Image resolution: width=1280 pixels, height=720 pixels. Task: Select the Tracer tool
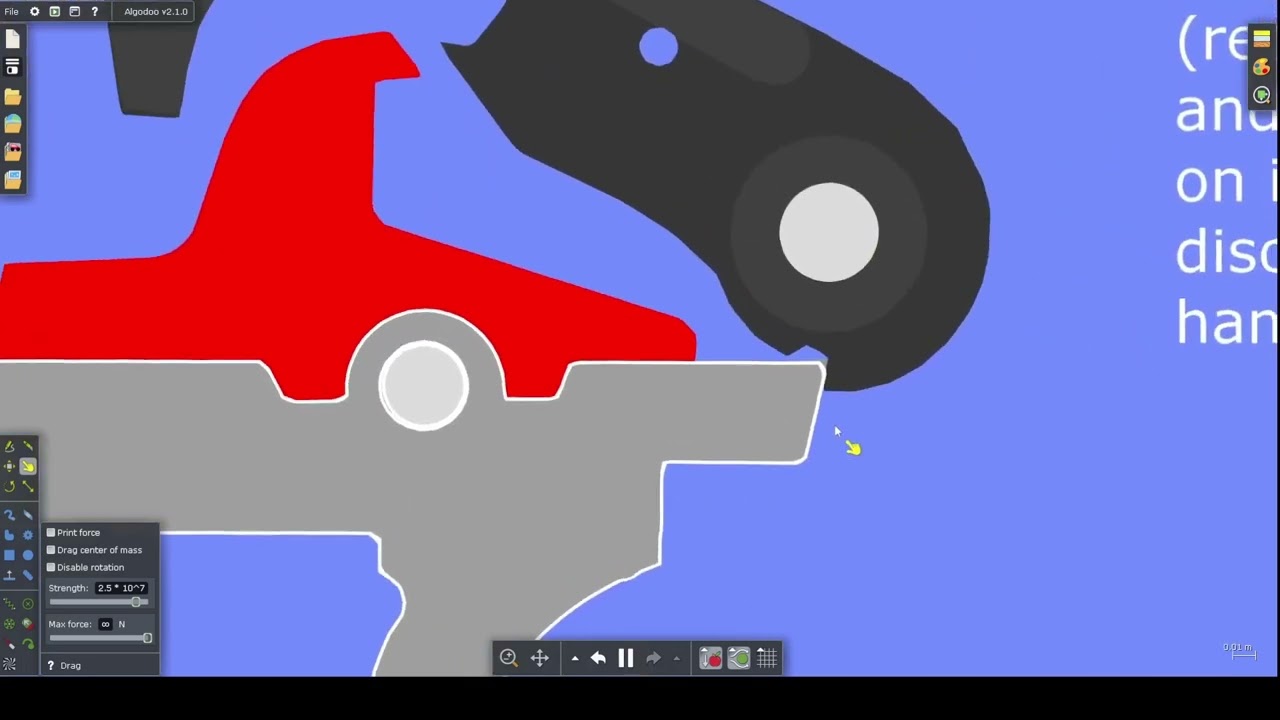(x=28, y=644)
